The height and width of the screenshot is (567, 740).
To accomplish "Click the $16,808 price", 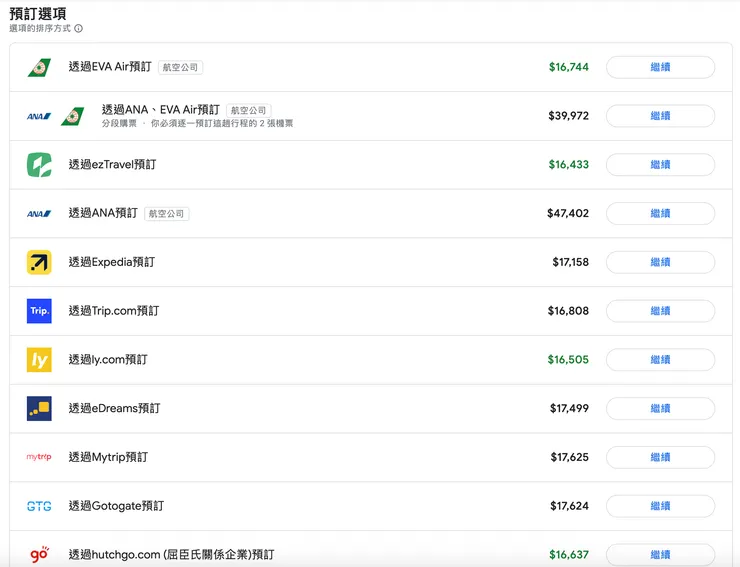I will pos(568,311).
